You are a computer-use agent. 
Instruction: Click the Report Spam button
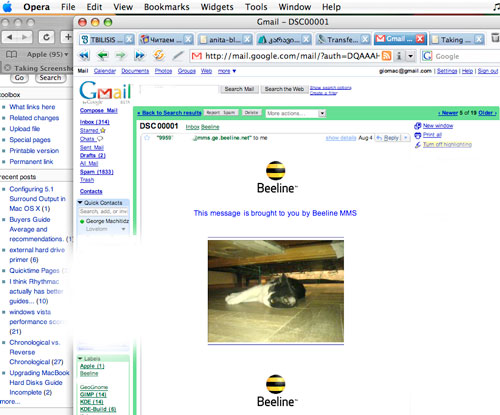tap(221, 113)
